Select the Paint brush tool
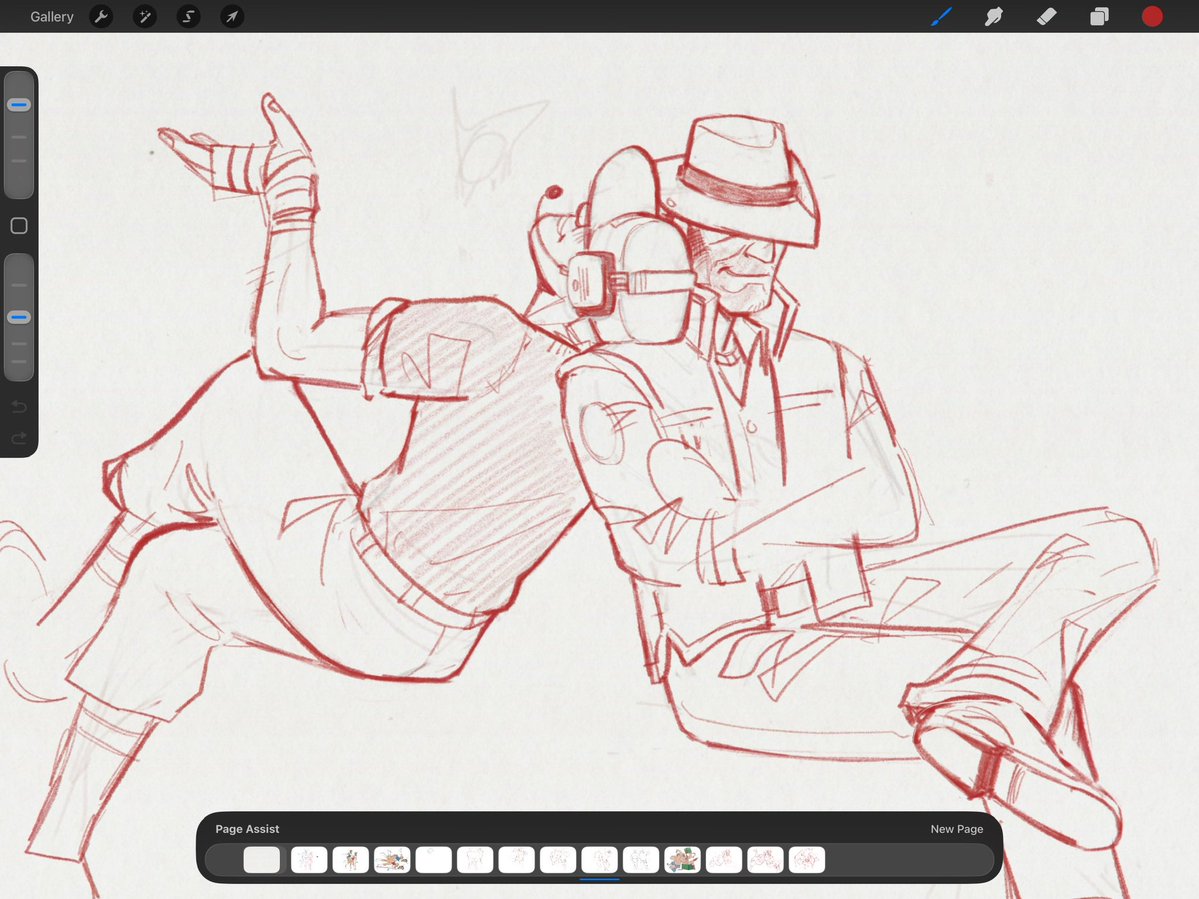Viewport: 1199px width, 899px height. pos(941,16)
